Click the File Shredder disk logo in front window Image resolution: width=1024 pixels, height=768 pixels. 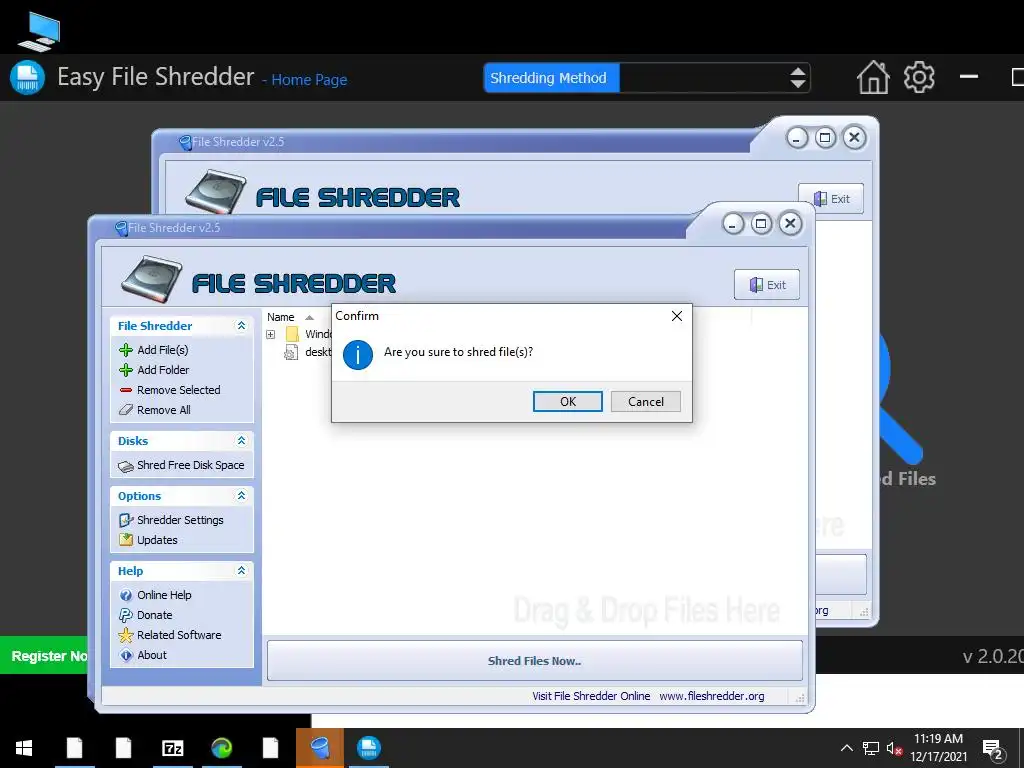coord(152,279)
